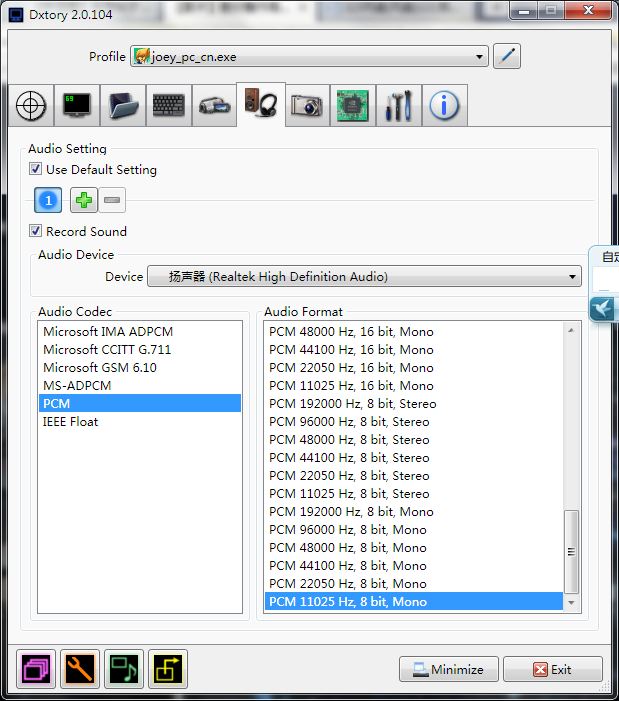Open the tools settings tab
The image size is (619, 701).
click(x=398, y=106)
